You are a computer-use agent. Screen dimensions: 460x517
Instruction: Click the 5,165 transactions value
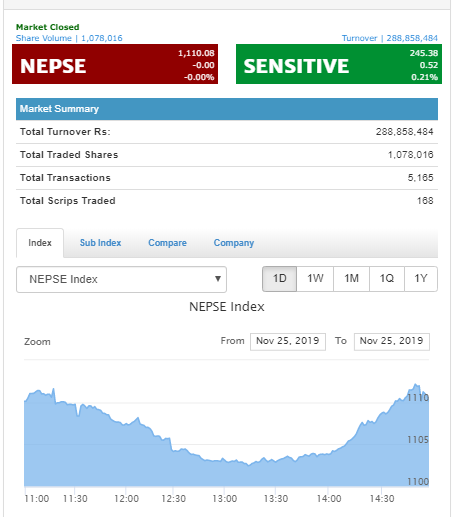coord(420,178)
